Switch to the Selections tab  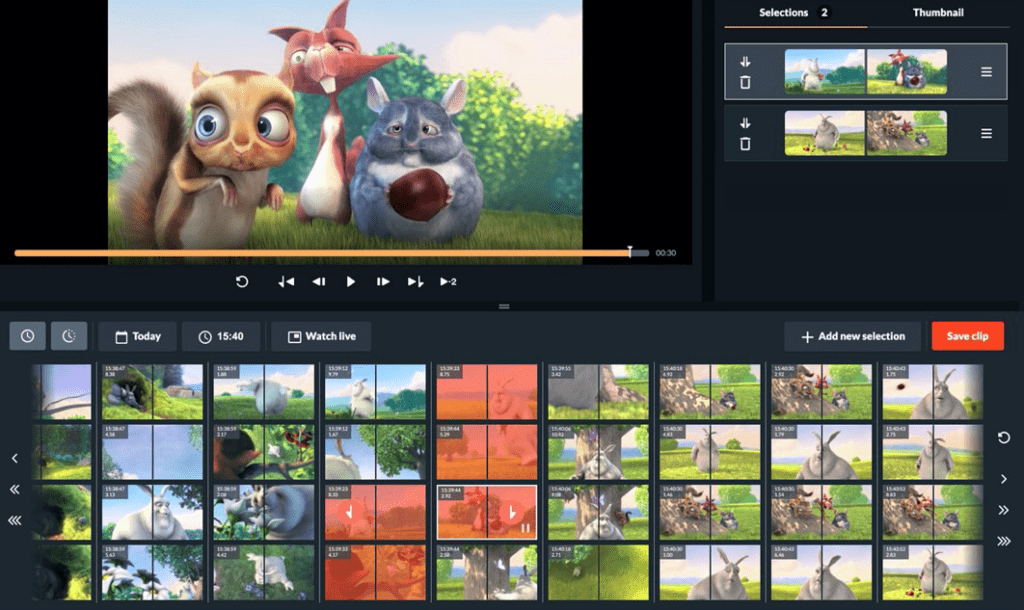pos(782,13)
